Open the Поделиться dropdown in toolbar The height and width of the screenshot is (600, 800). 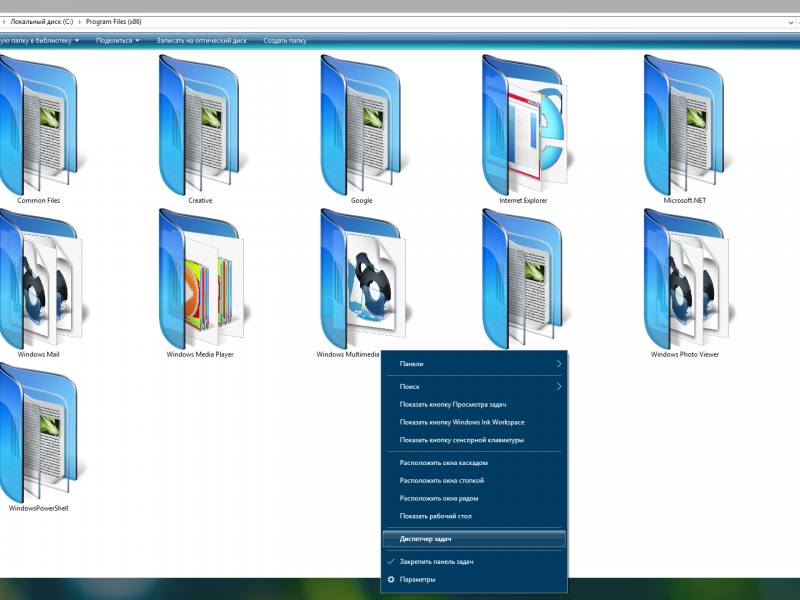(x=117, y=40)
